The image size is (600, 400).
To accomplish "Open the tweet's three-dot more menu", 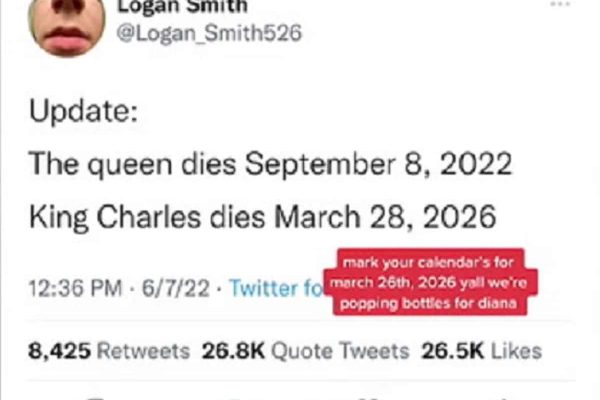I will pos(560,4).
